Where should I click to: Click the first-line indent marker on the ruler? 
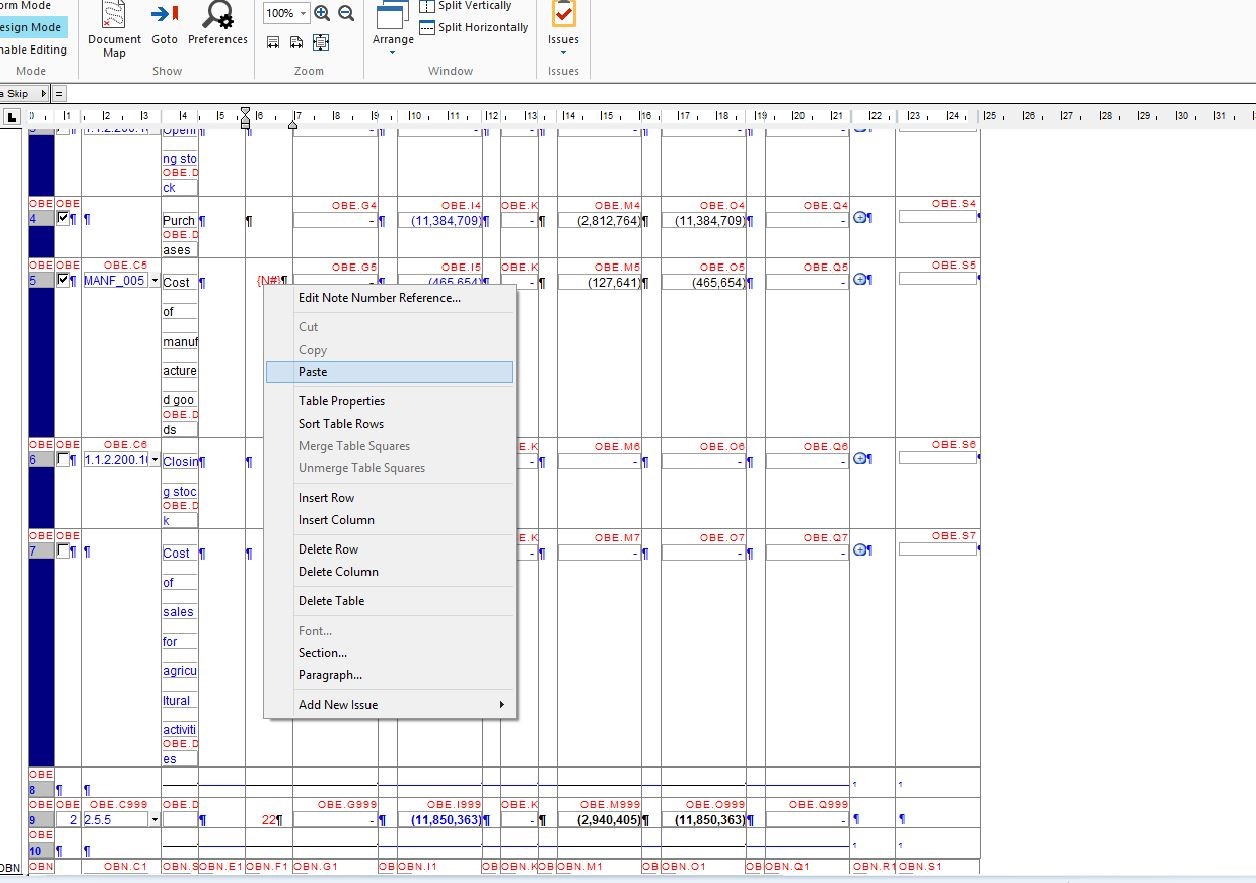pos(245,112)
